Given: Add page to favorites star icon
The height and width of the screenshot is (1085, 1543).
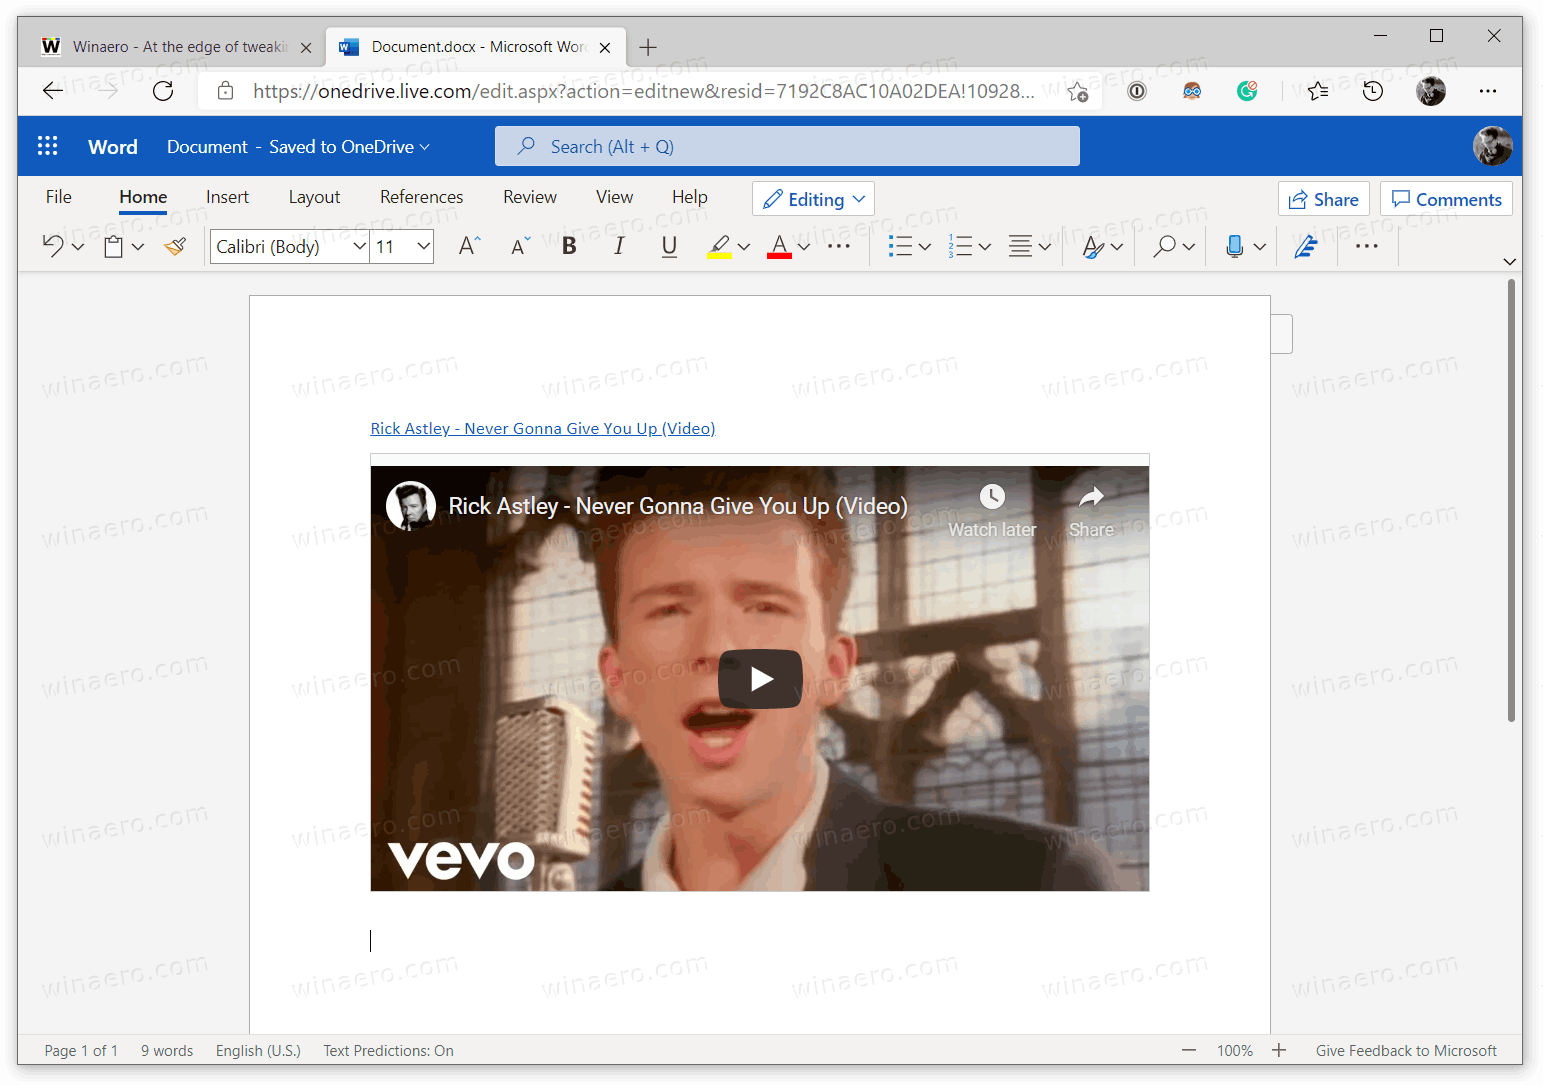Looking at the screenshot, I should coord(1077,91).
